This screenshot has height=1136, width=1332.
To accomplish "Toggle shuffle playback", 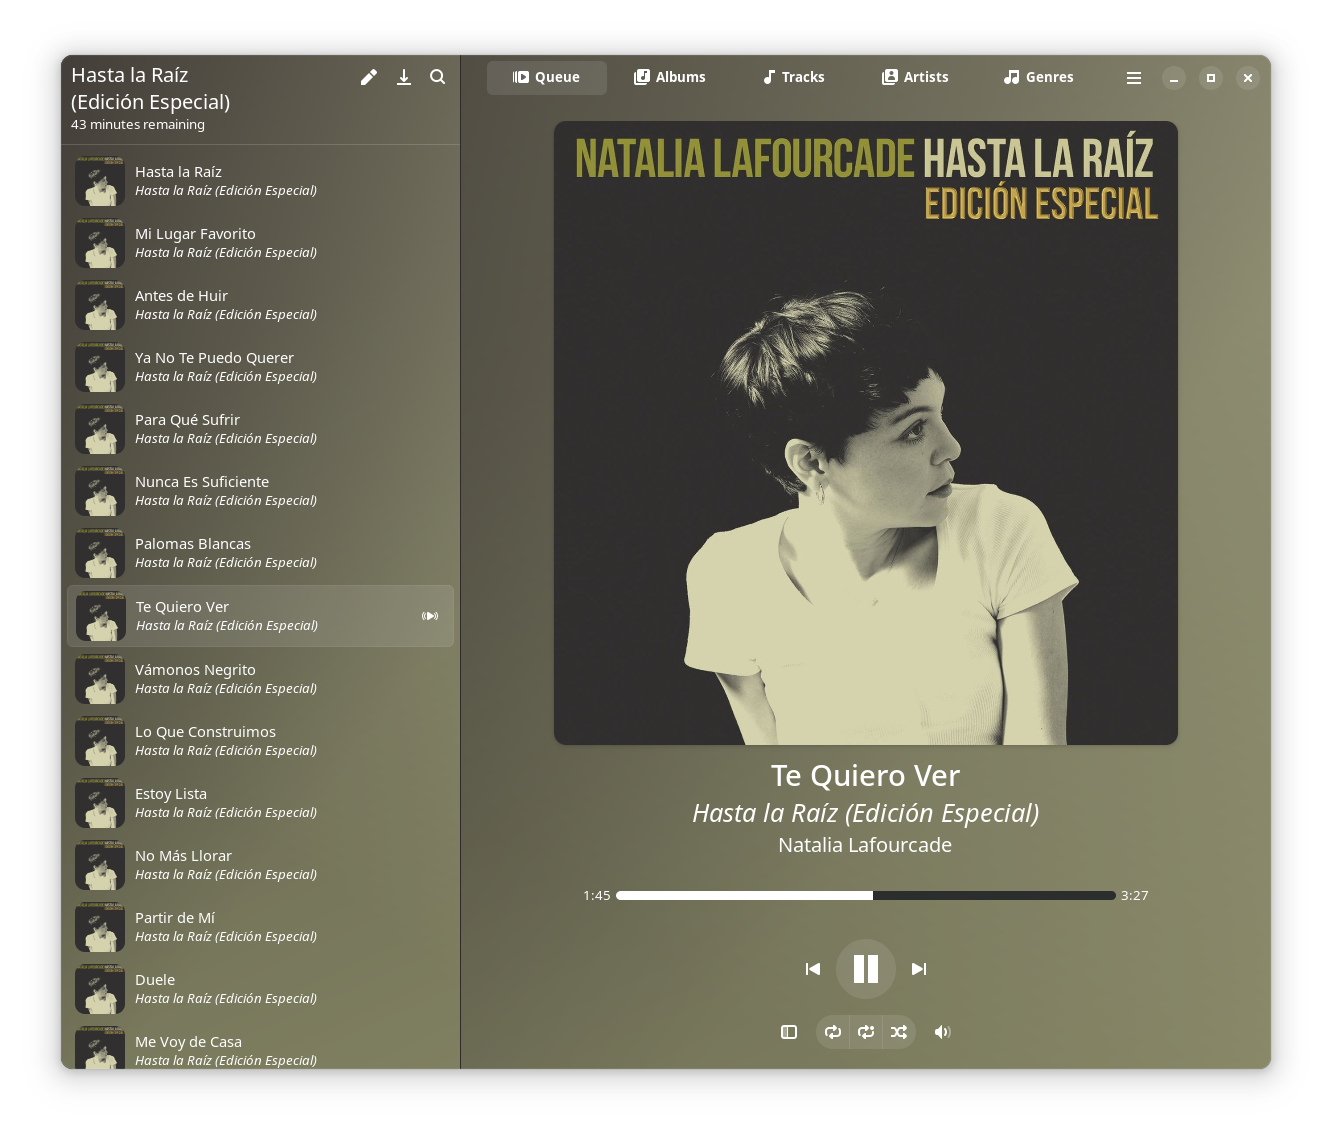I will (899, 1032).
